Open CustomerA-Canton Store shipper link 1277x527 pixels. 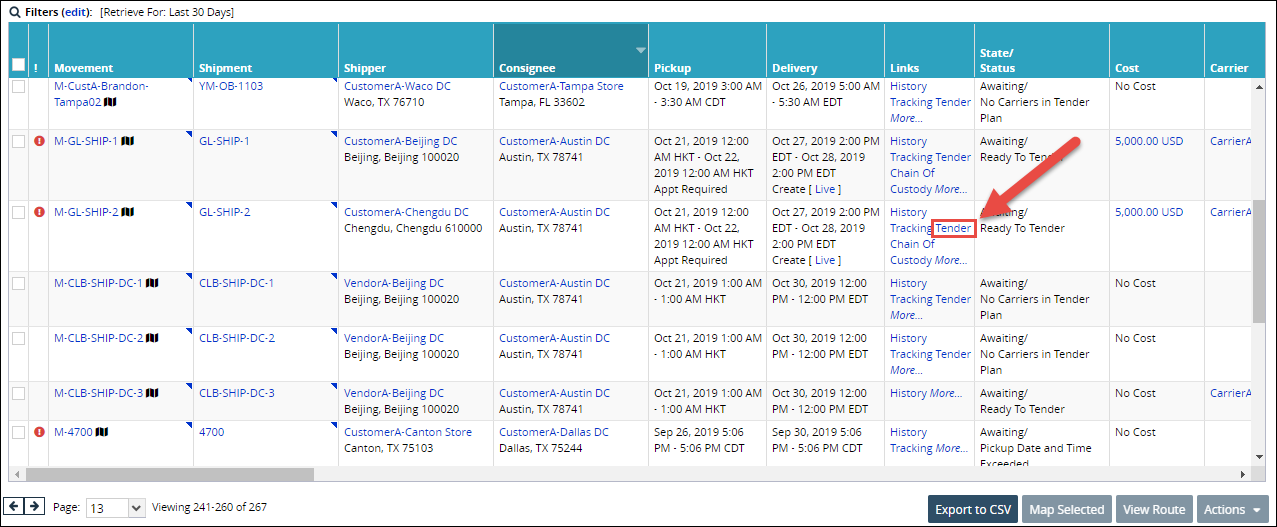(x=408, y=432)
